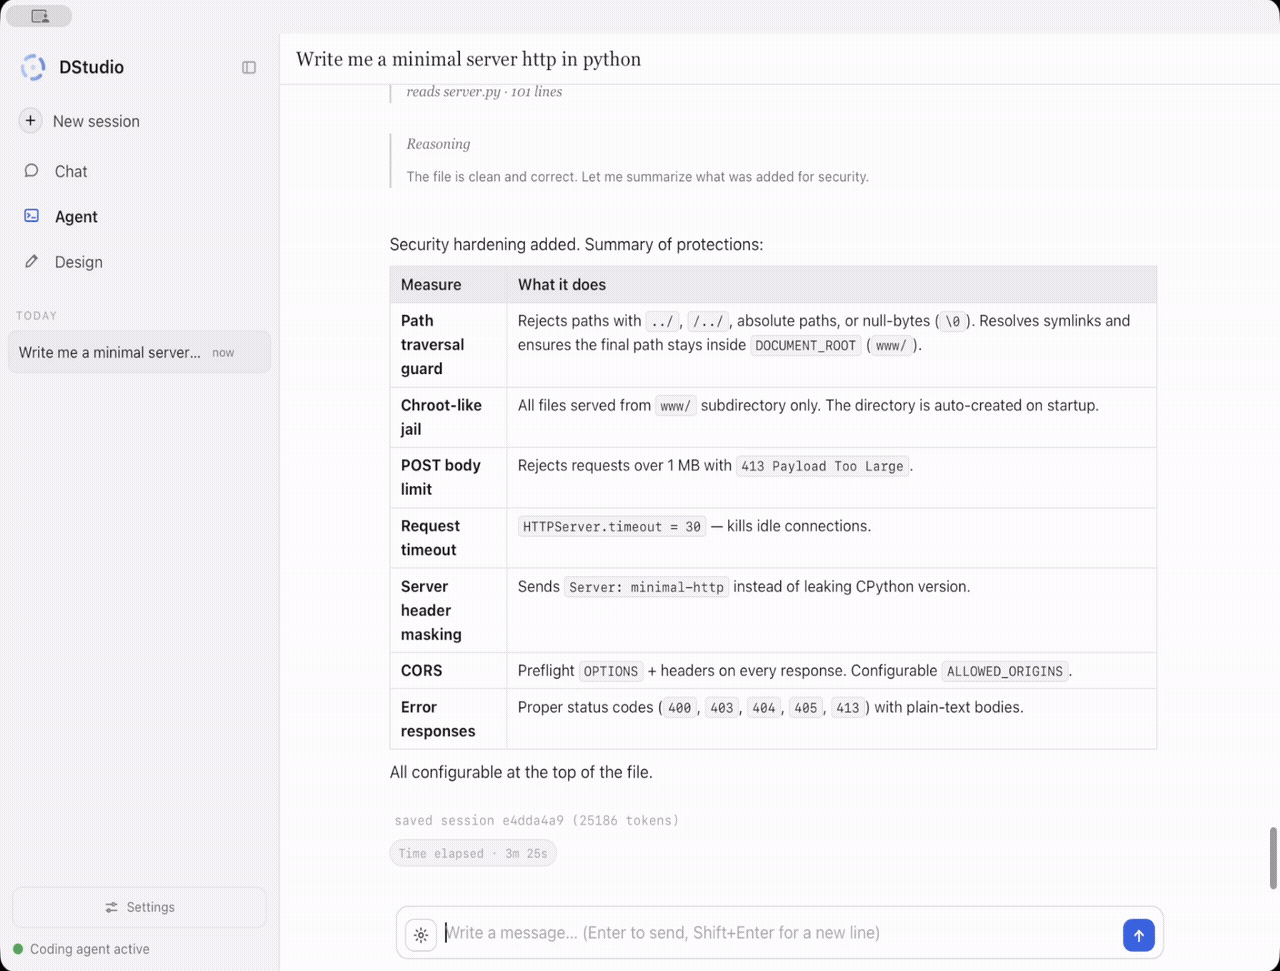The image size is (1280, 971).
Task: Open Settings at the sidebar bottom
Action: coord(139,907)
